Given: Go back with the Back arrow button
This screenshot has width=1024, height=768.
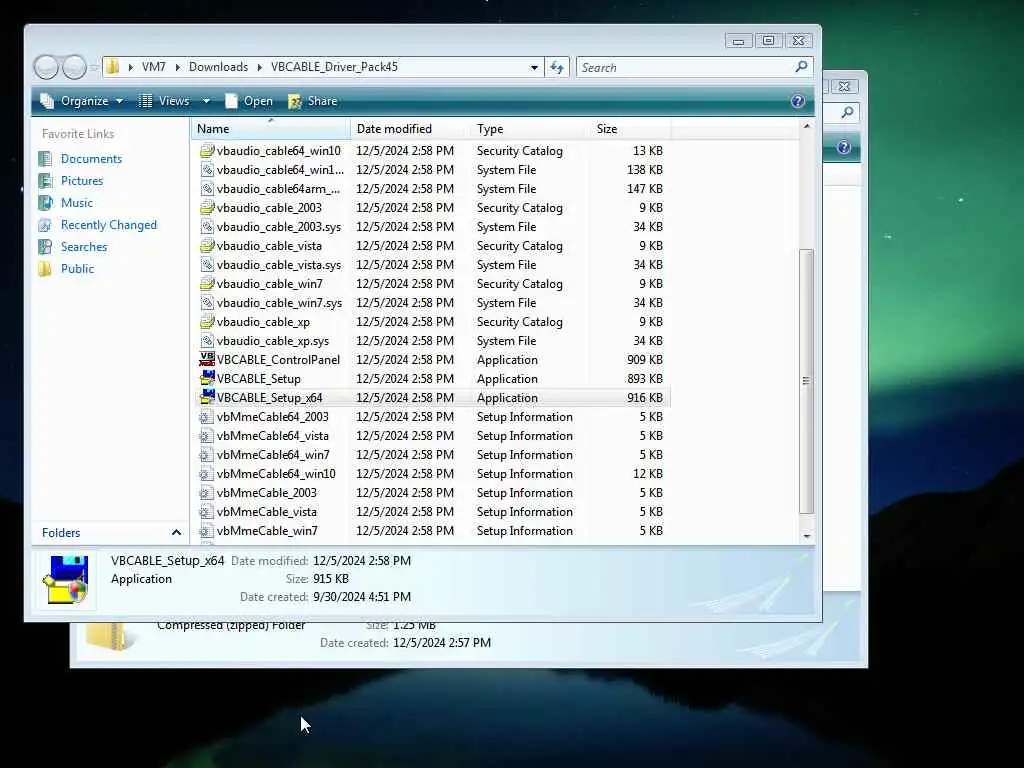Looking at the screenshot, I should pos(46,67).
